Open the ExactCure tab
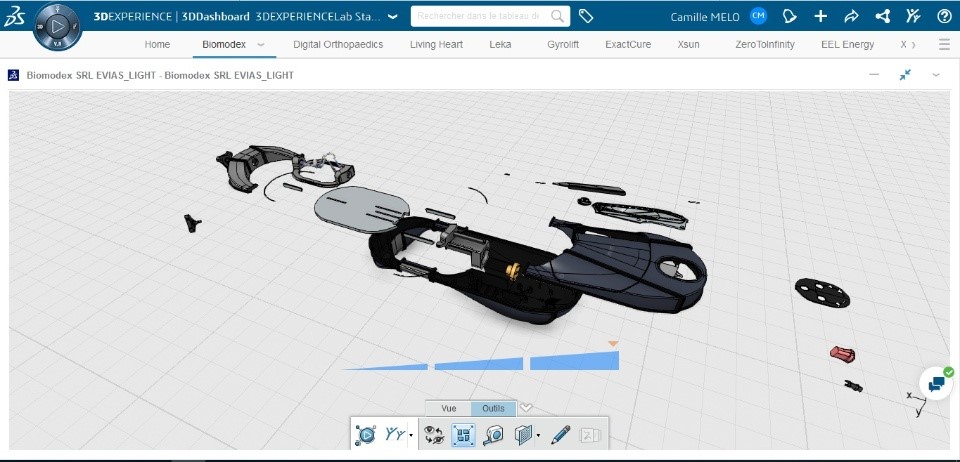The image size is (960, 462). coord(628,45)
